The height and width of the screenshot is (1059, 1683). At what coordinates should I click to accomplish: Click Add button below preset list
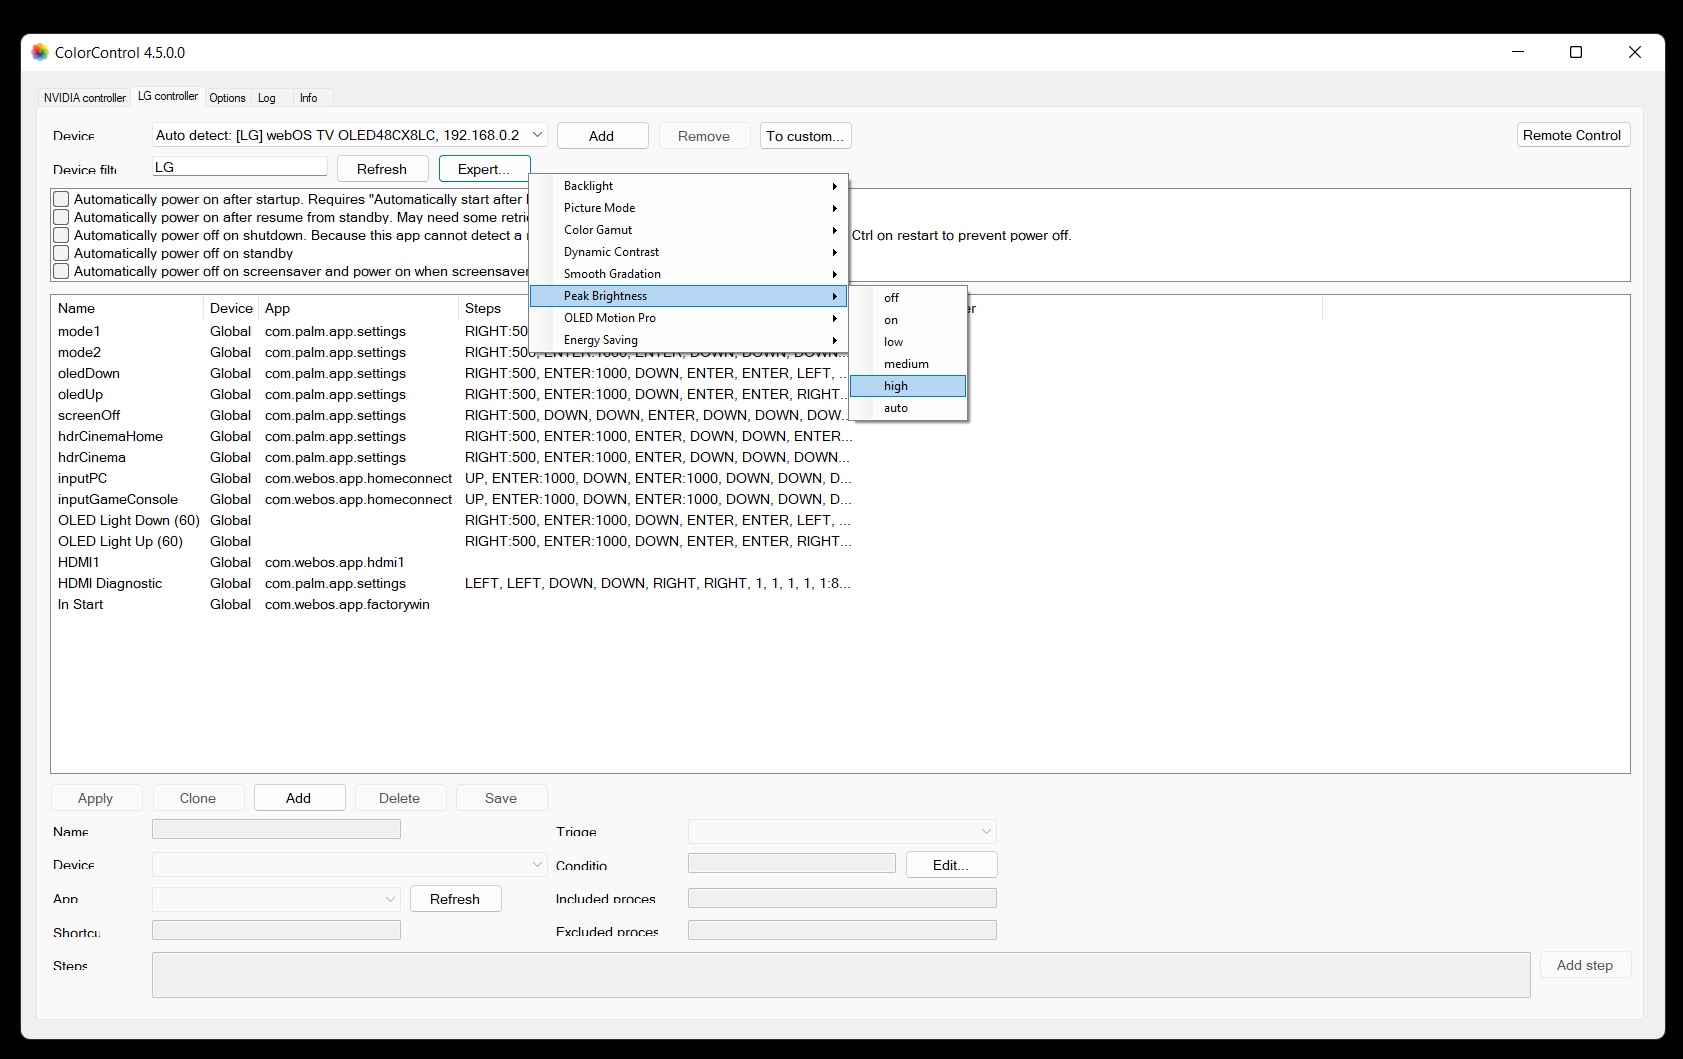pyautogui.click(x=300, y=798)
